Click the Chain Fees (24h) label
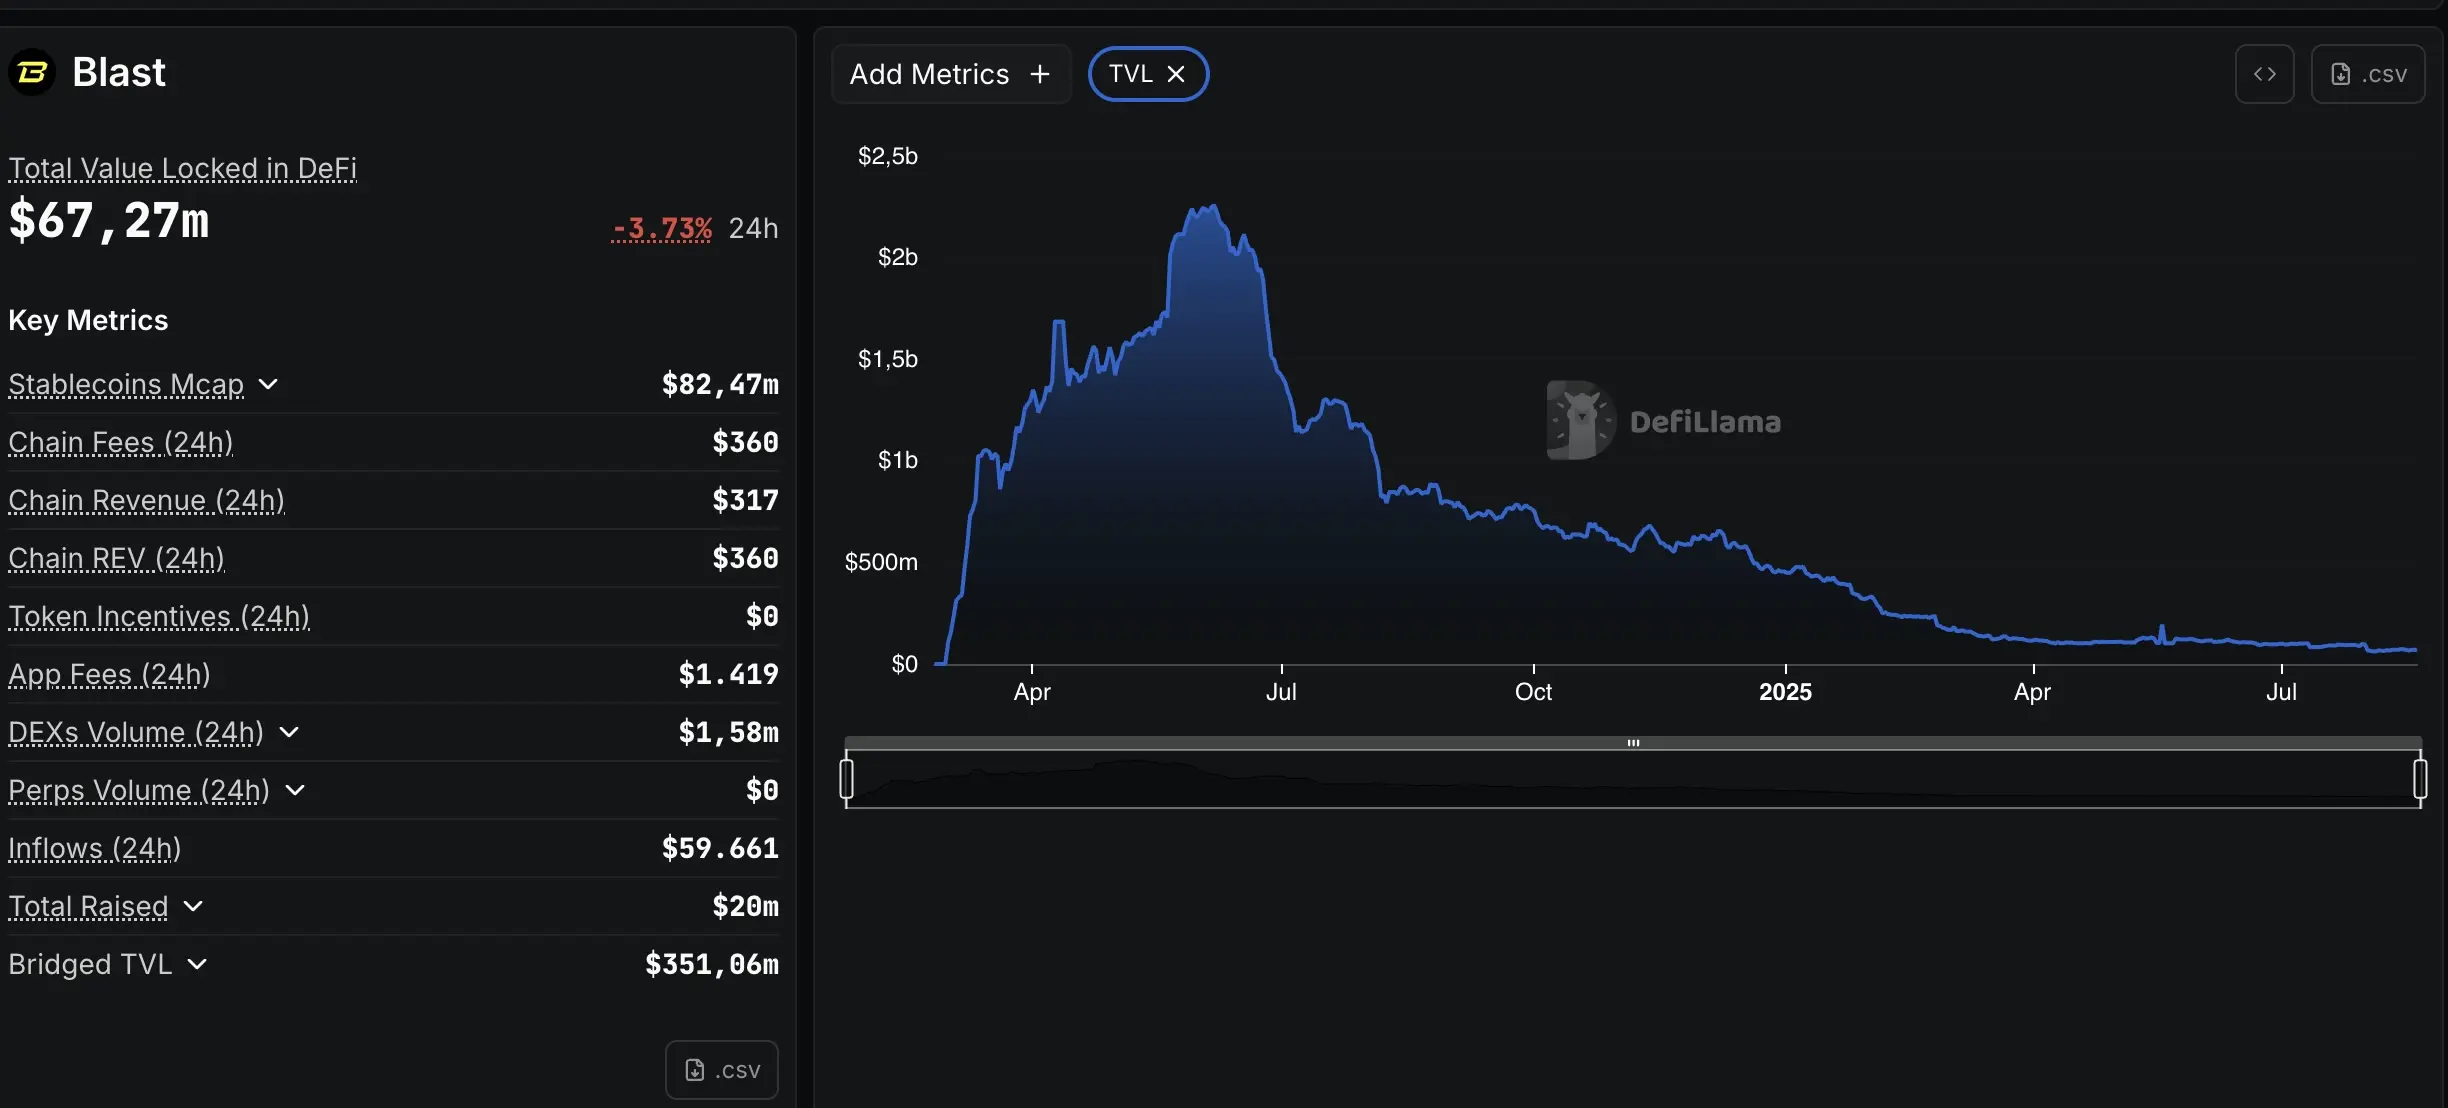Screen dimensions: 2448x1108 pyautogui.click(x=121, y=442)
